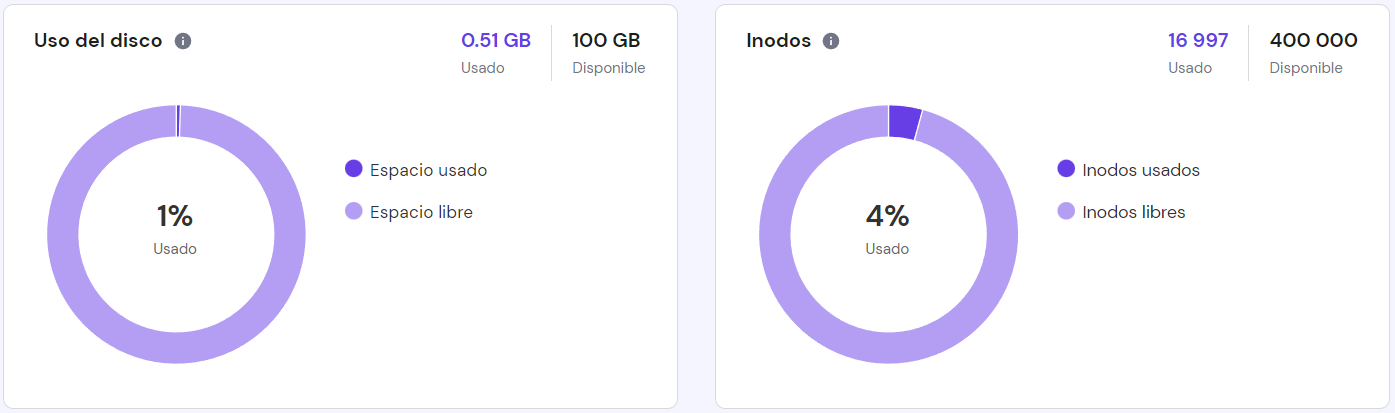Toggle the Espacio usado legend label
Viewport: 1395px width, 413px height.
428,170
